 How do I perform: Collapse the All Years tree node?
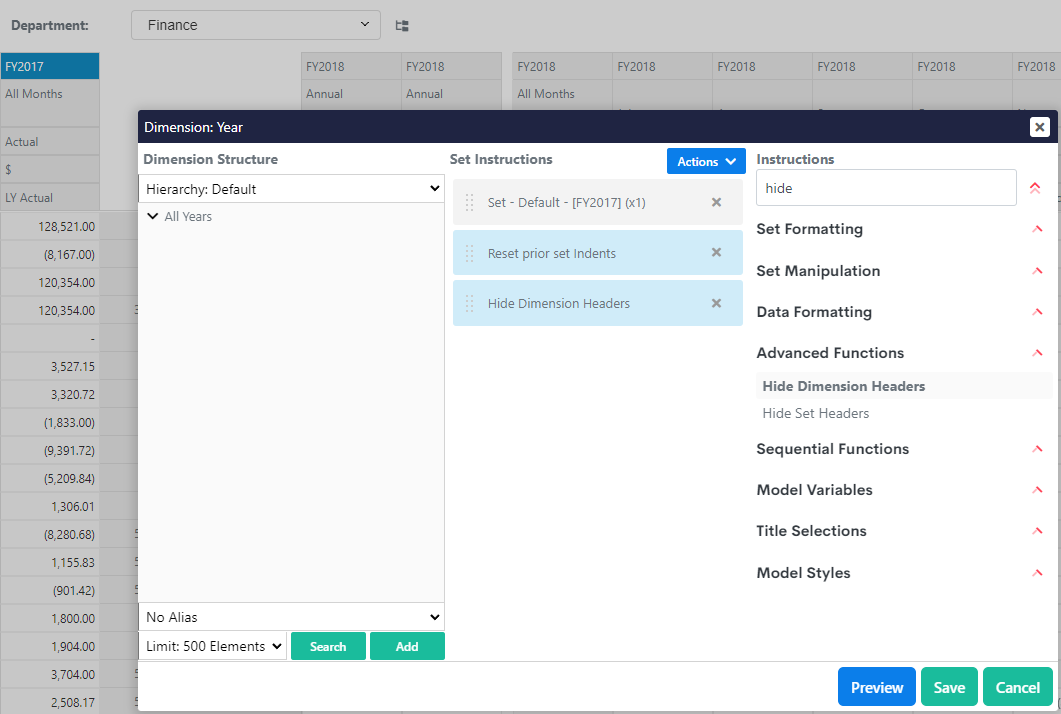pos(152,216)
